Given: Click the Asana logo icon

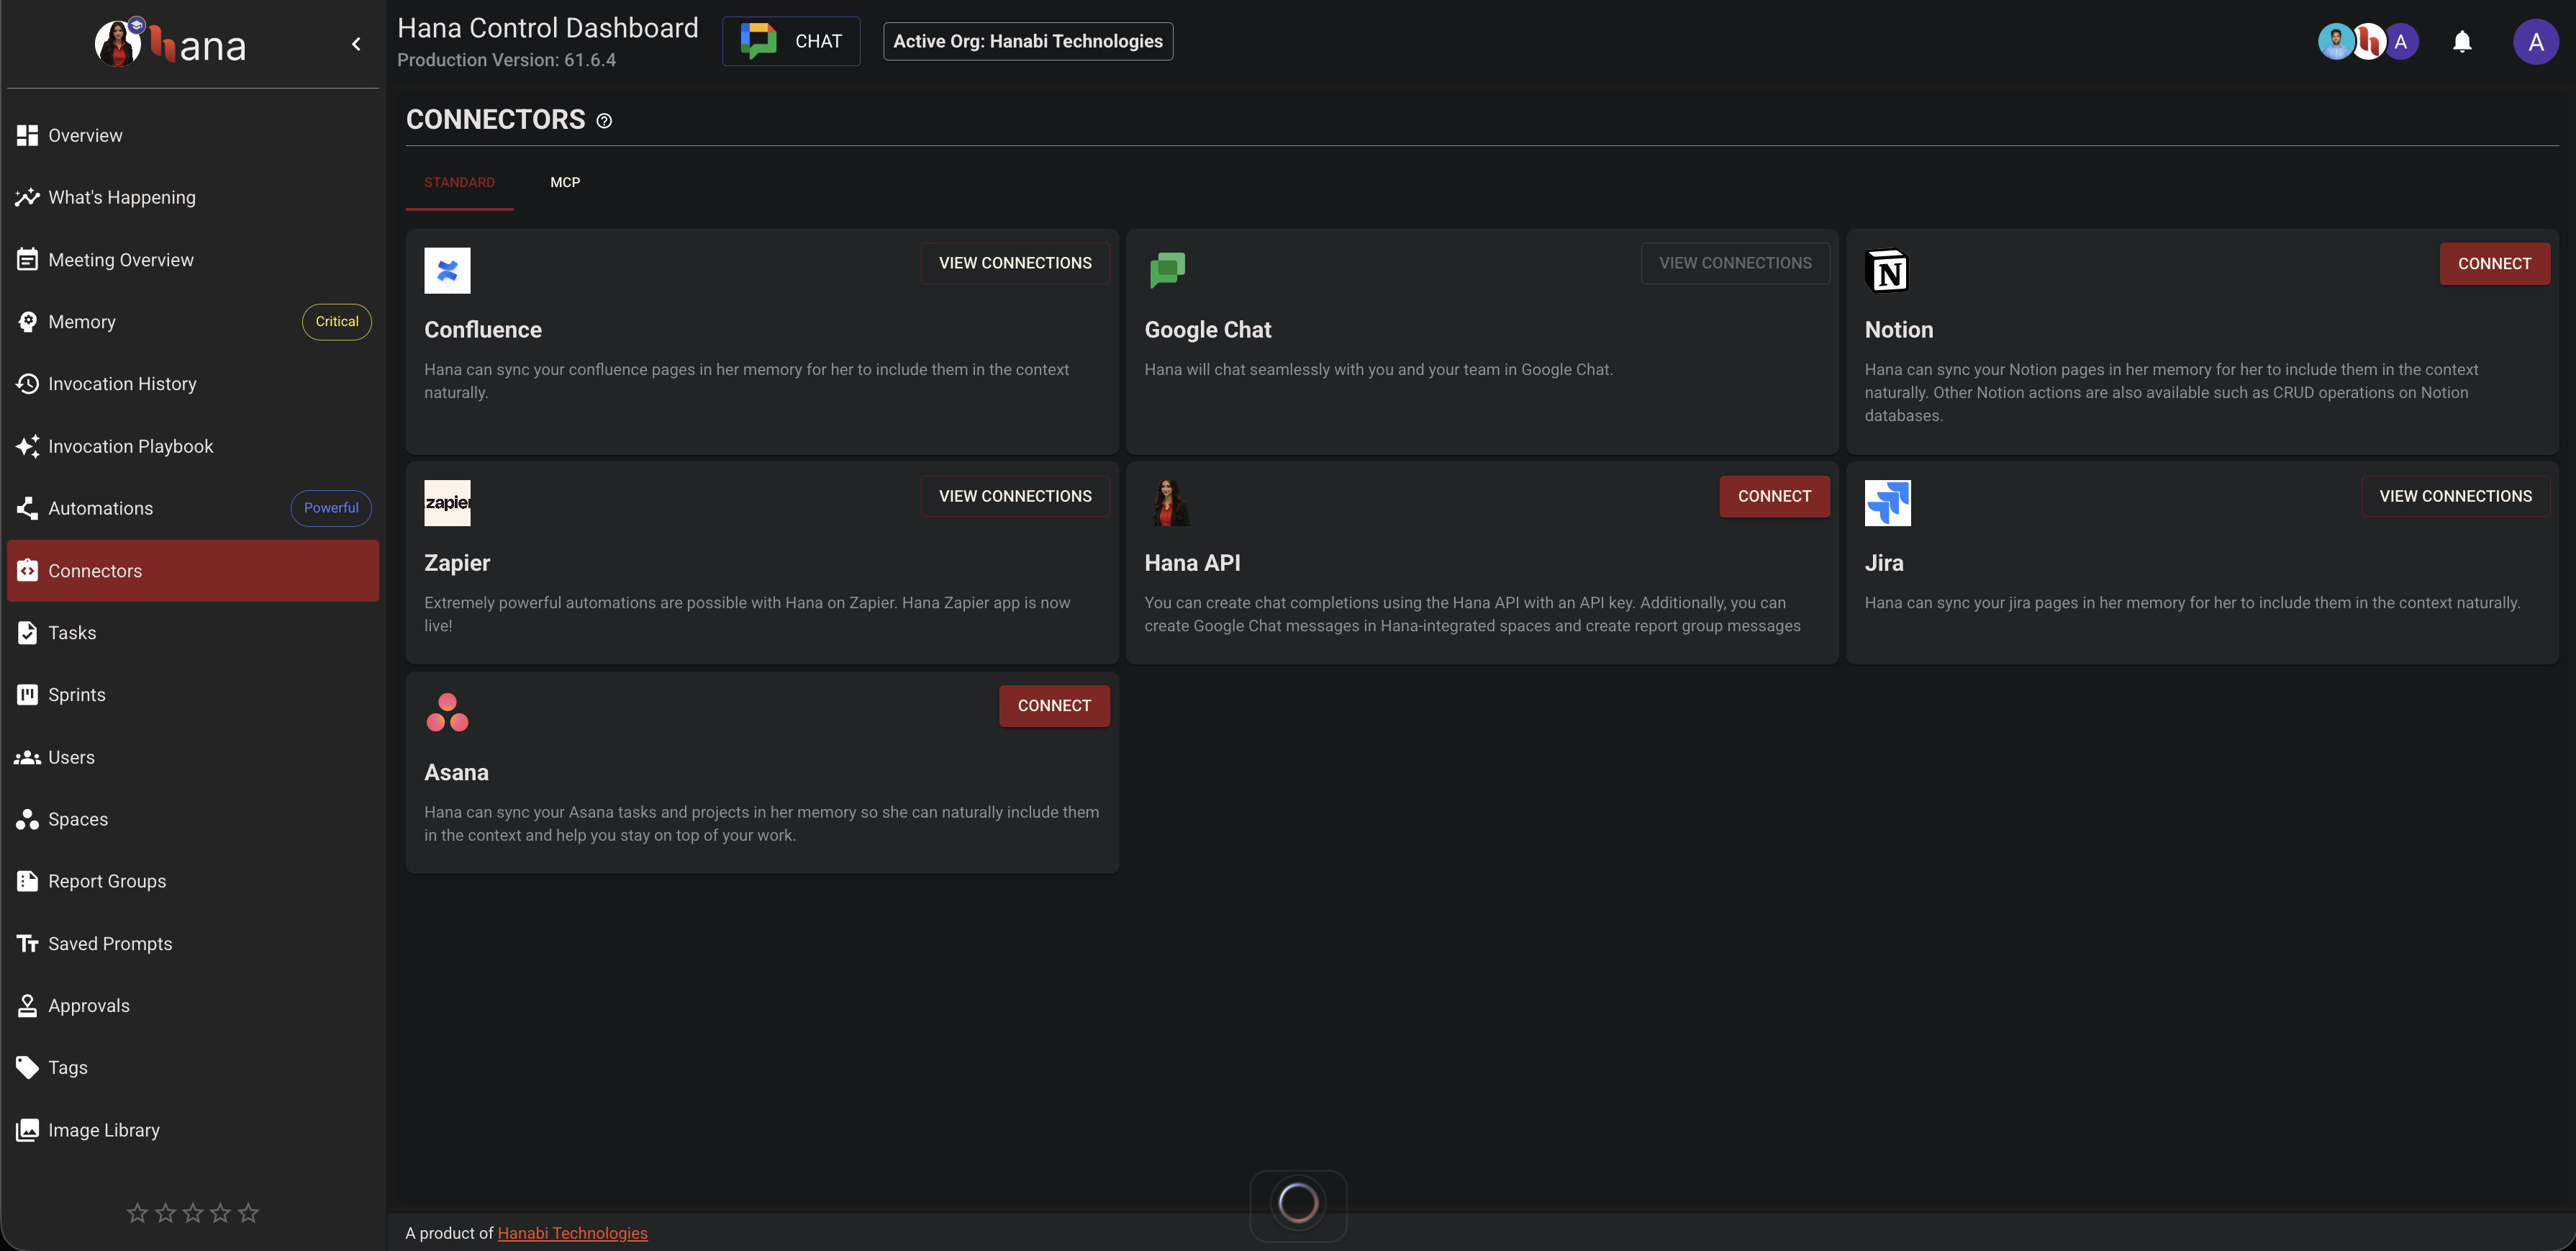Looking at the screenshot, I should 447,712.
